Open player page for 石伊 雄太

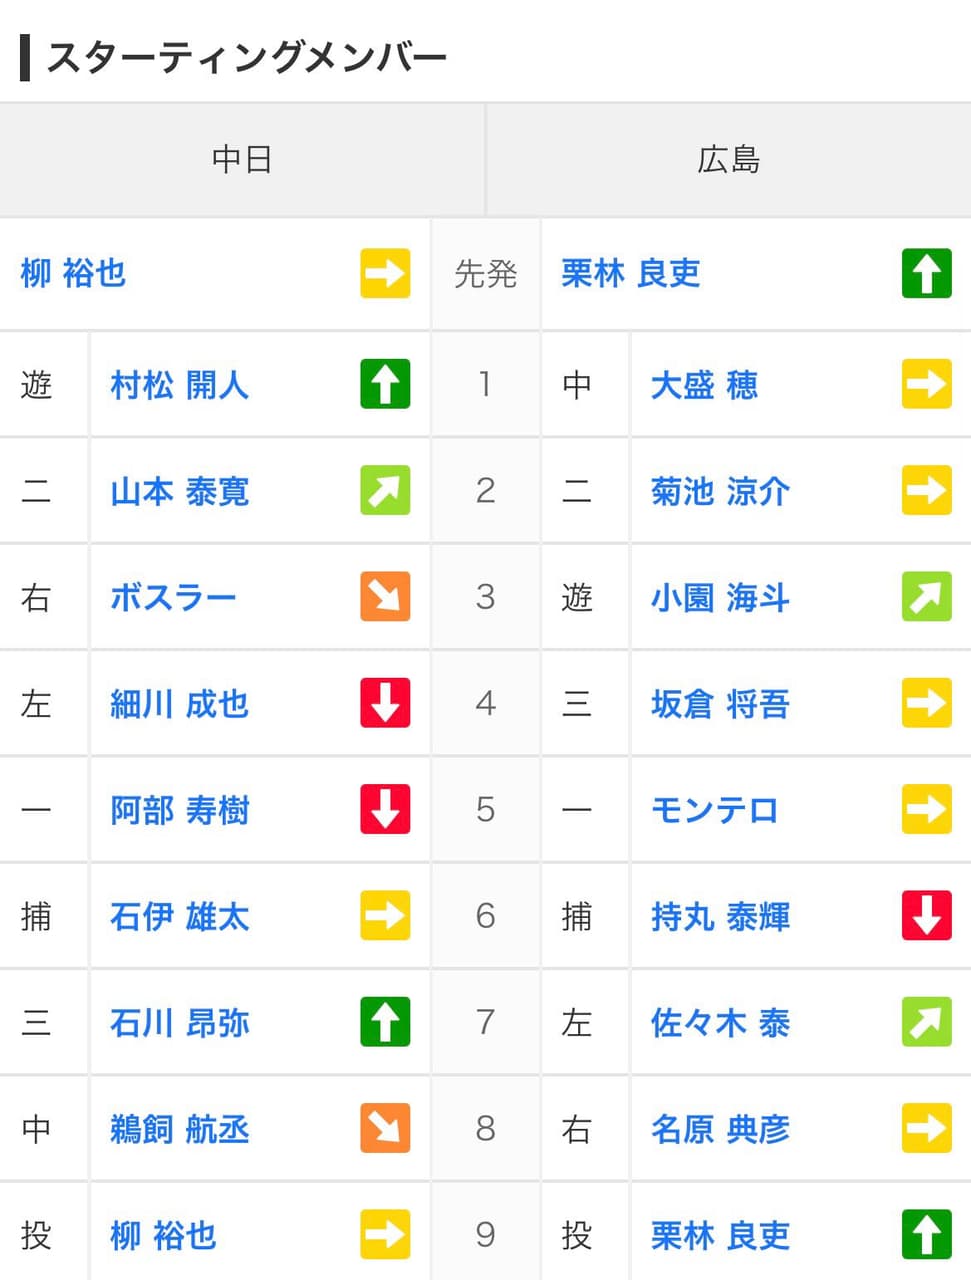[x=179, y=916]
